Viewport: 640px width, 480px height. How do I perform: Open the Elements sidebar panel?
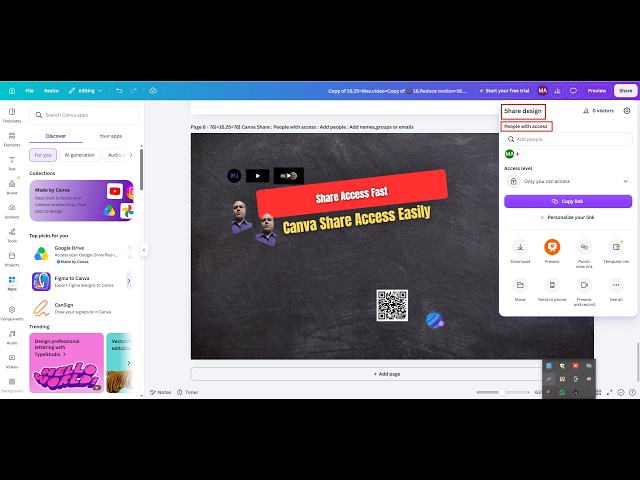tap(12, 139)
